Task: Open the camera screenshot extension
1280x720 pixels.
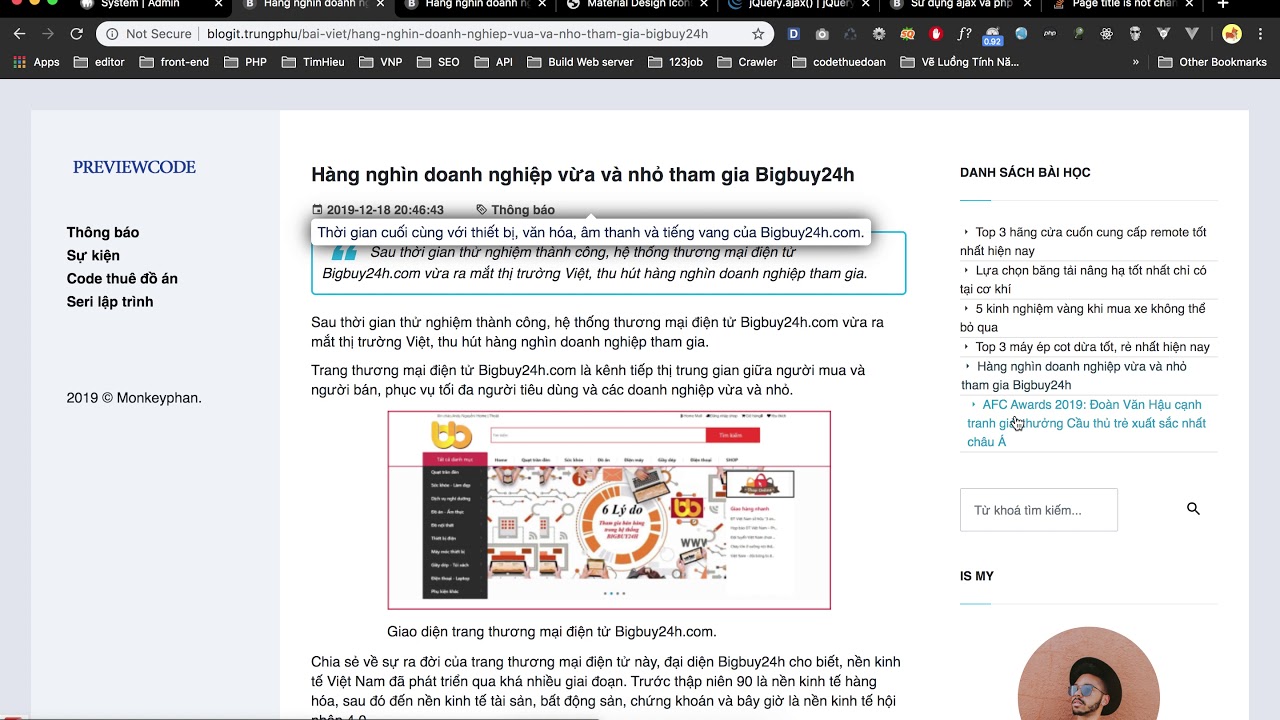Action: pyautogui.click(x=822, y=34)
